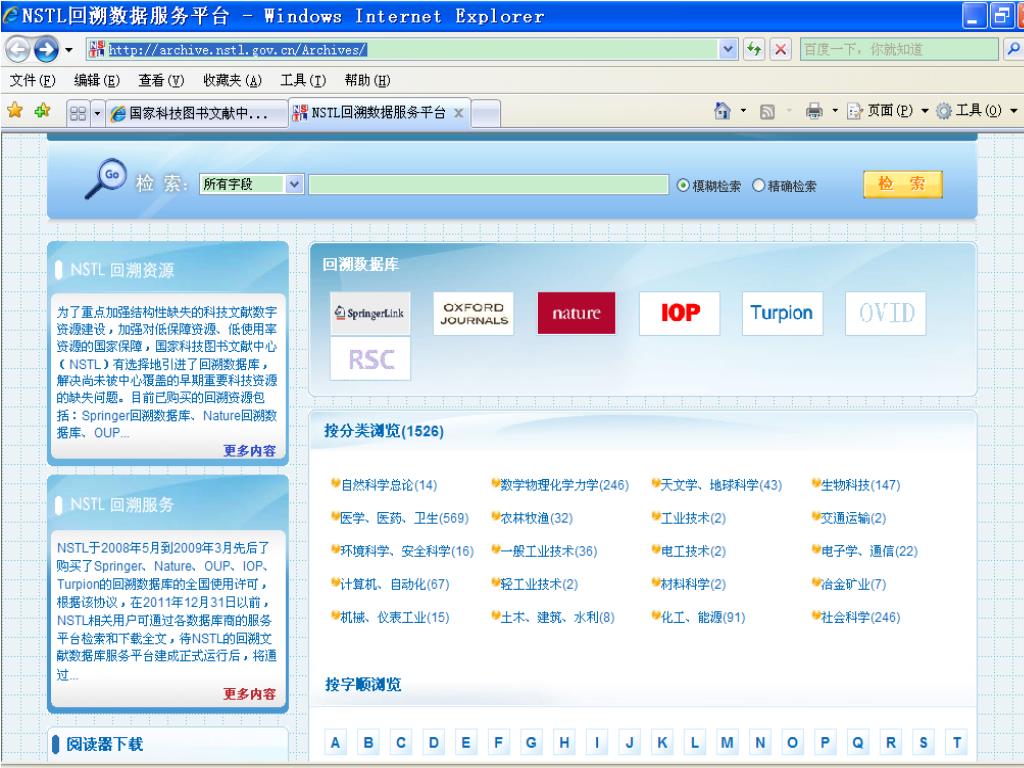Browse journals starting with letter M
Image resolution: width=1024 pixels, height=768 pixels.
728,742
